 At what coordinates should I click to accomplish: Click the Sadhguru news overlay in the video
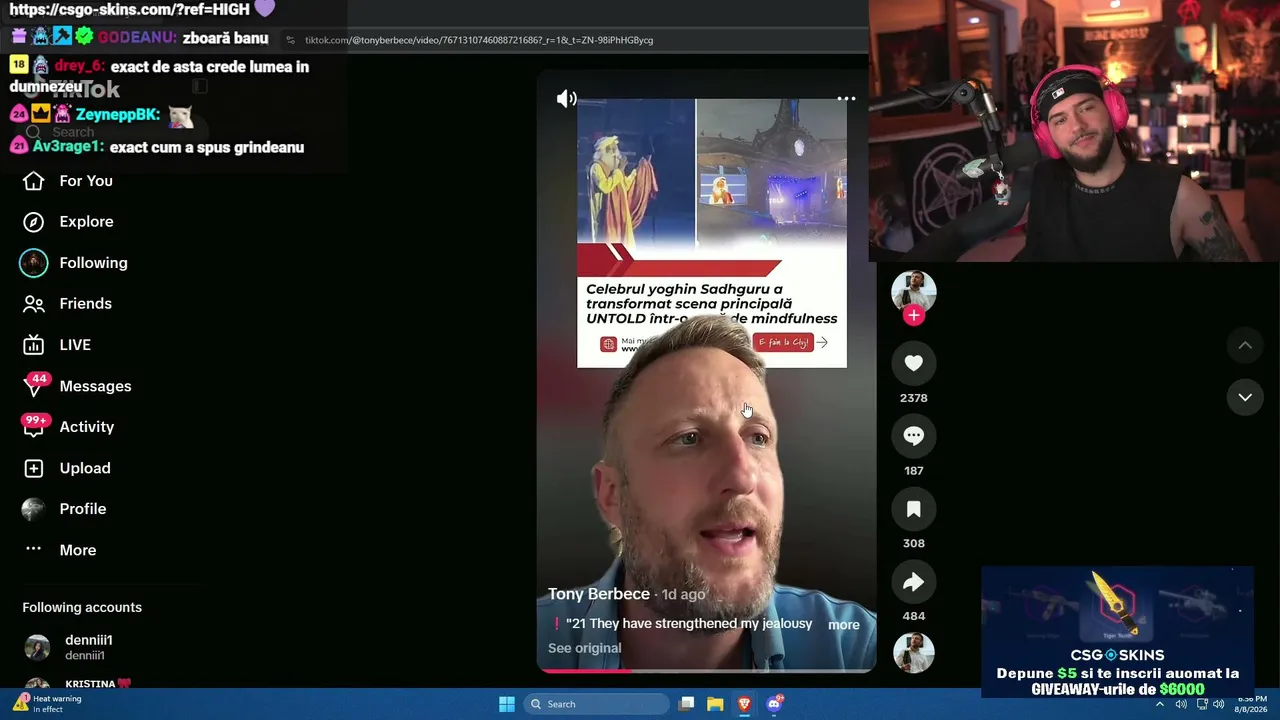712,233
